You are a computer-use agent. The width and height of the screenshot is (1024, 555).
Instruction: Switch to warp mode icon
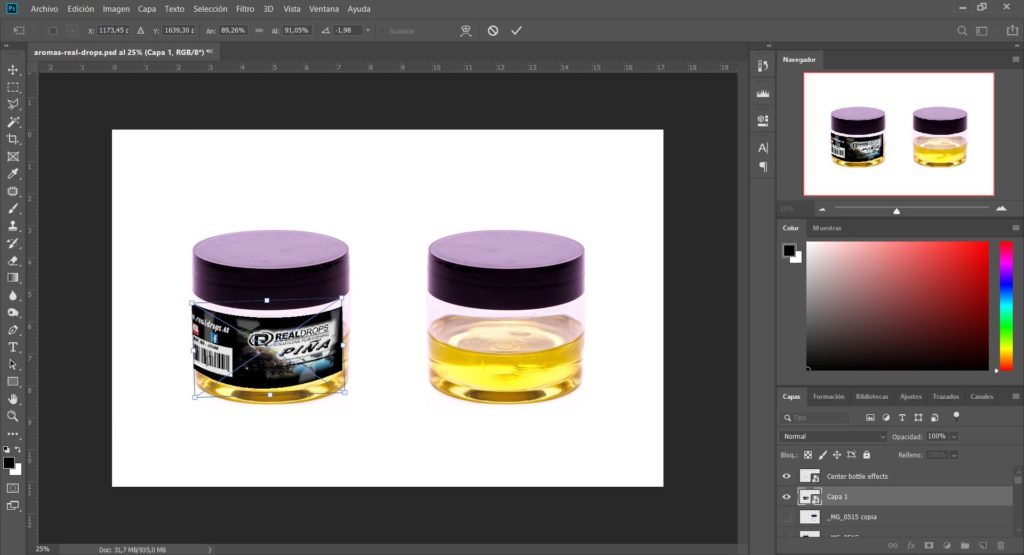[x=466, y=31]
